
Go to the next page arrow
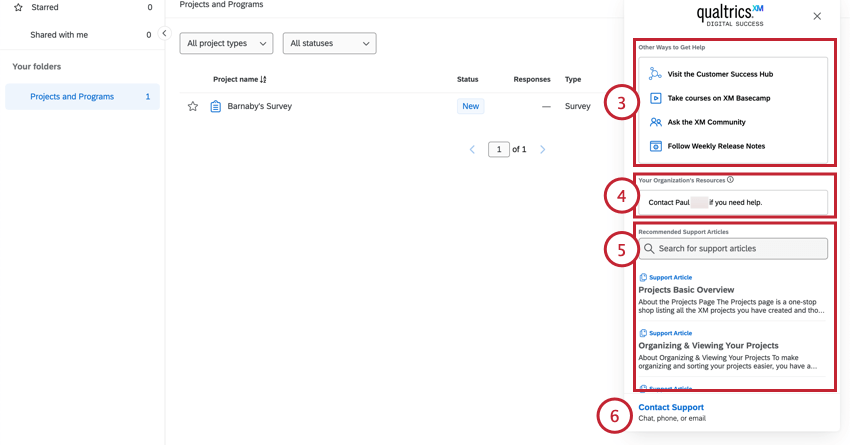[x=543, y=149]
